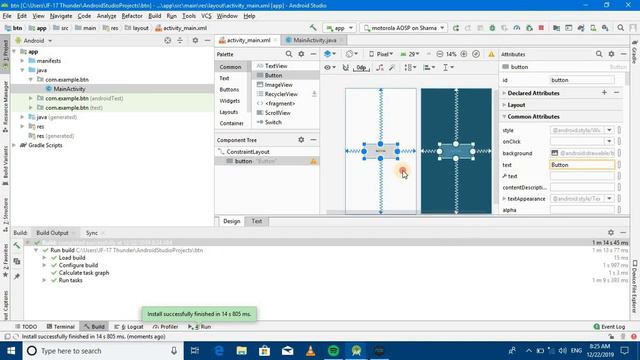Open File Explorer from the taskbar

coord(242,351)
